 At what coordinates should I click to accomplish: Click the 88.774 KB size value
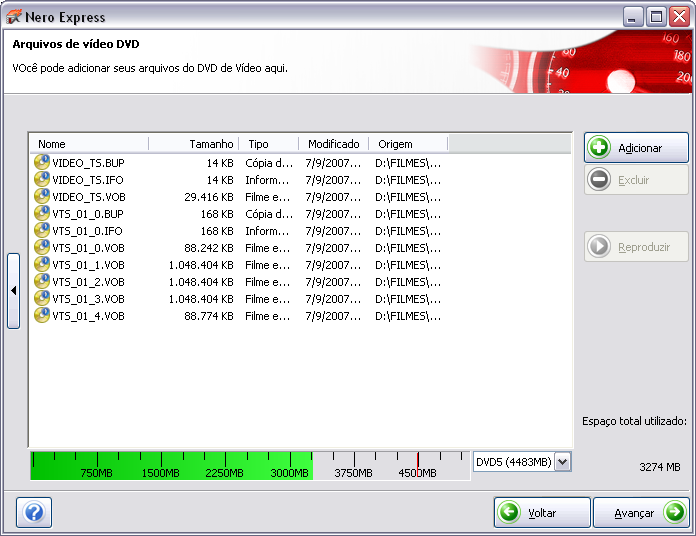(209, 316)
